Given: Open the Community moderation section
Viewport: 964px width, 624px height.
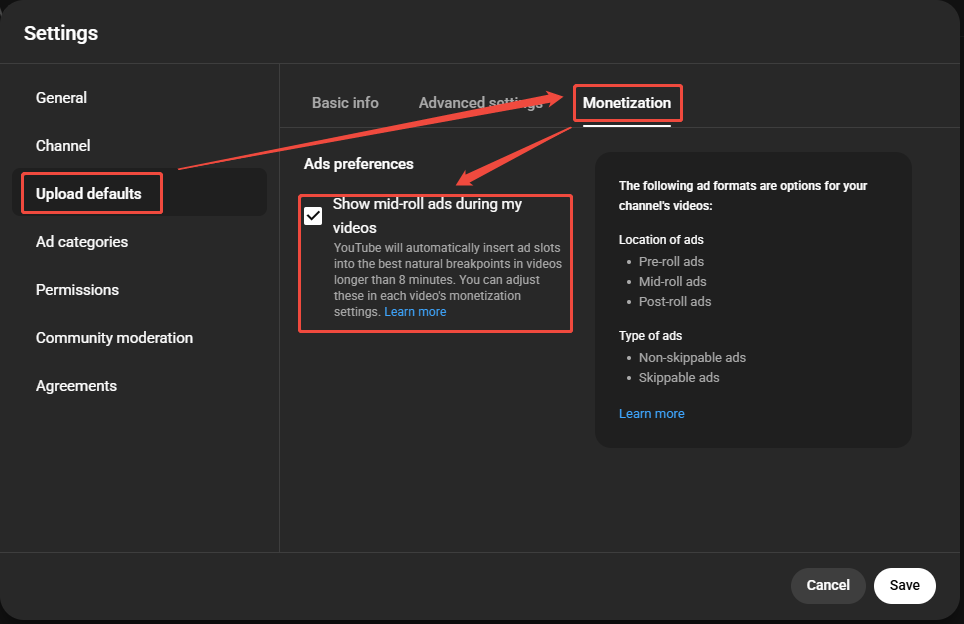Looking at the screenshot, I should (114, 337).
